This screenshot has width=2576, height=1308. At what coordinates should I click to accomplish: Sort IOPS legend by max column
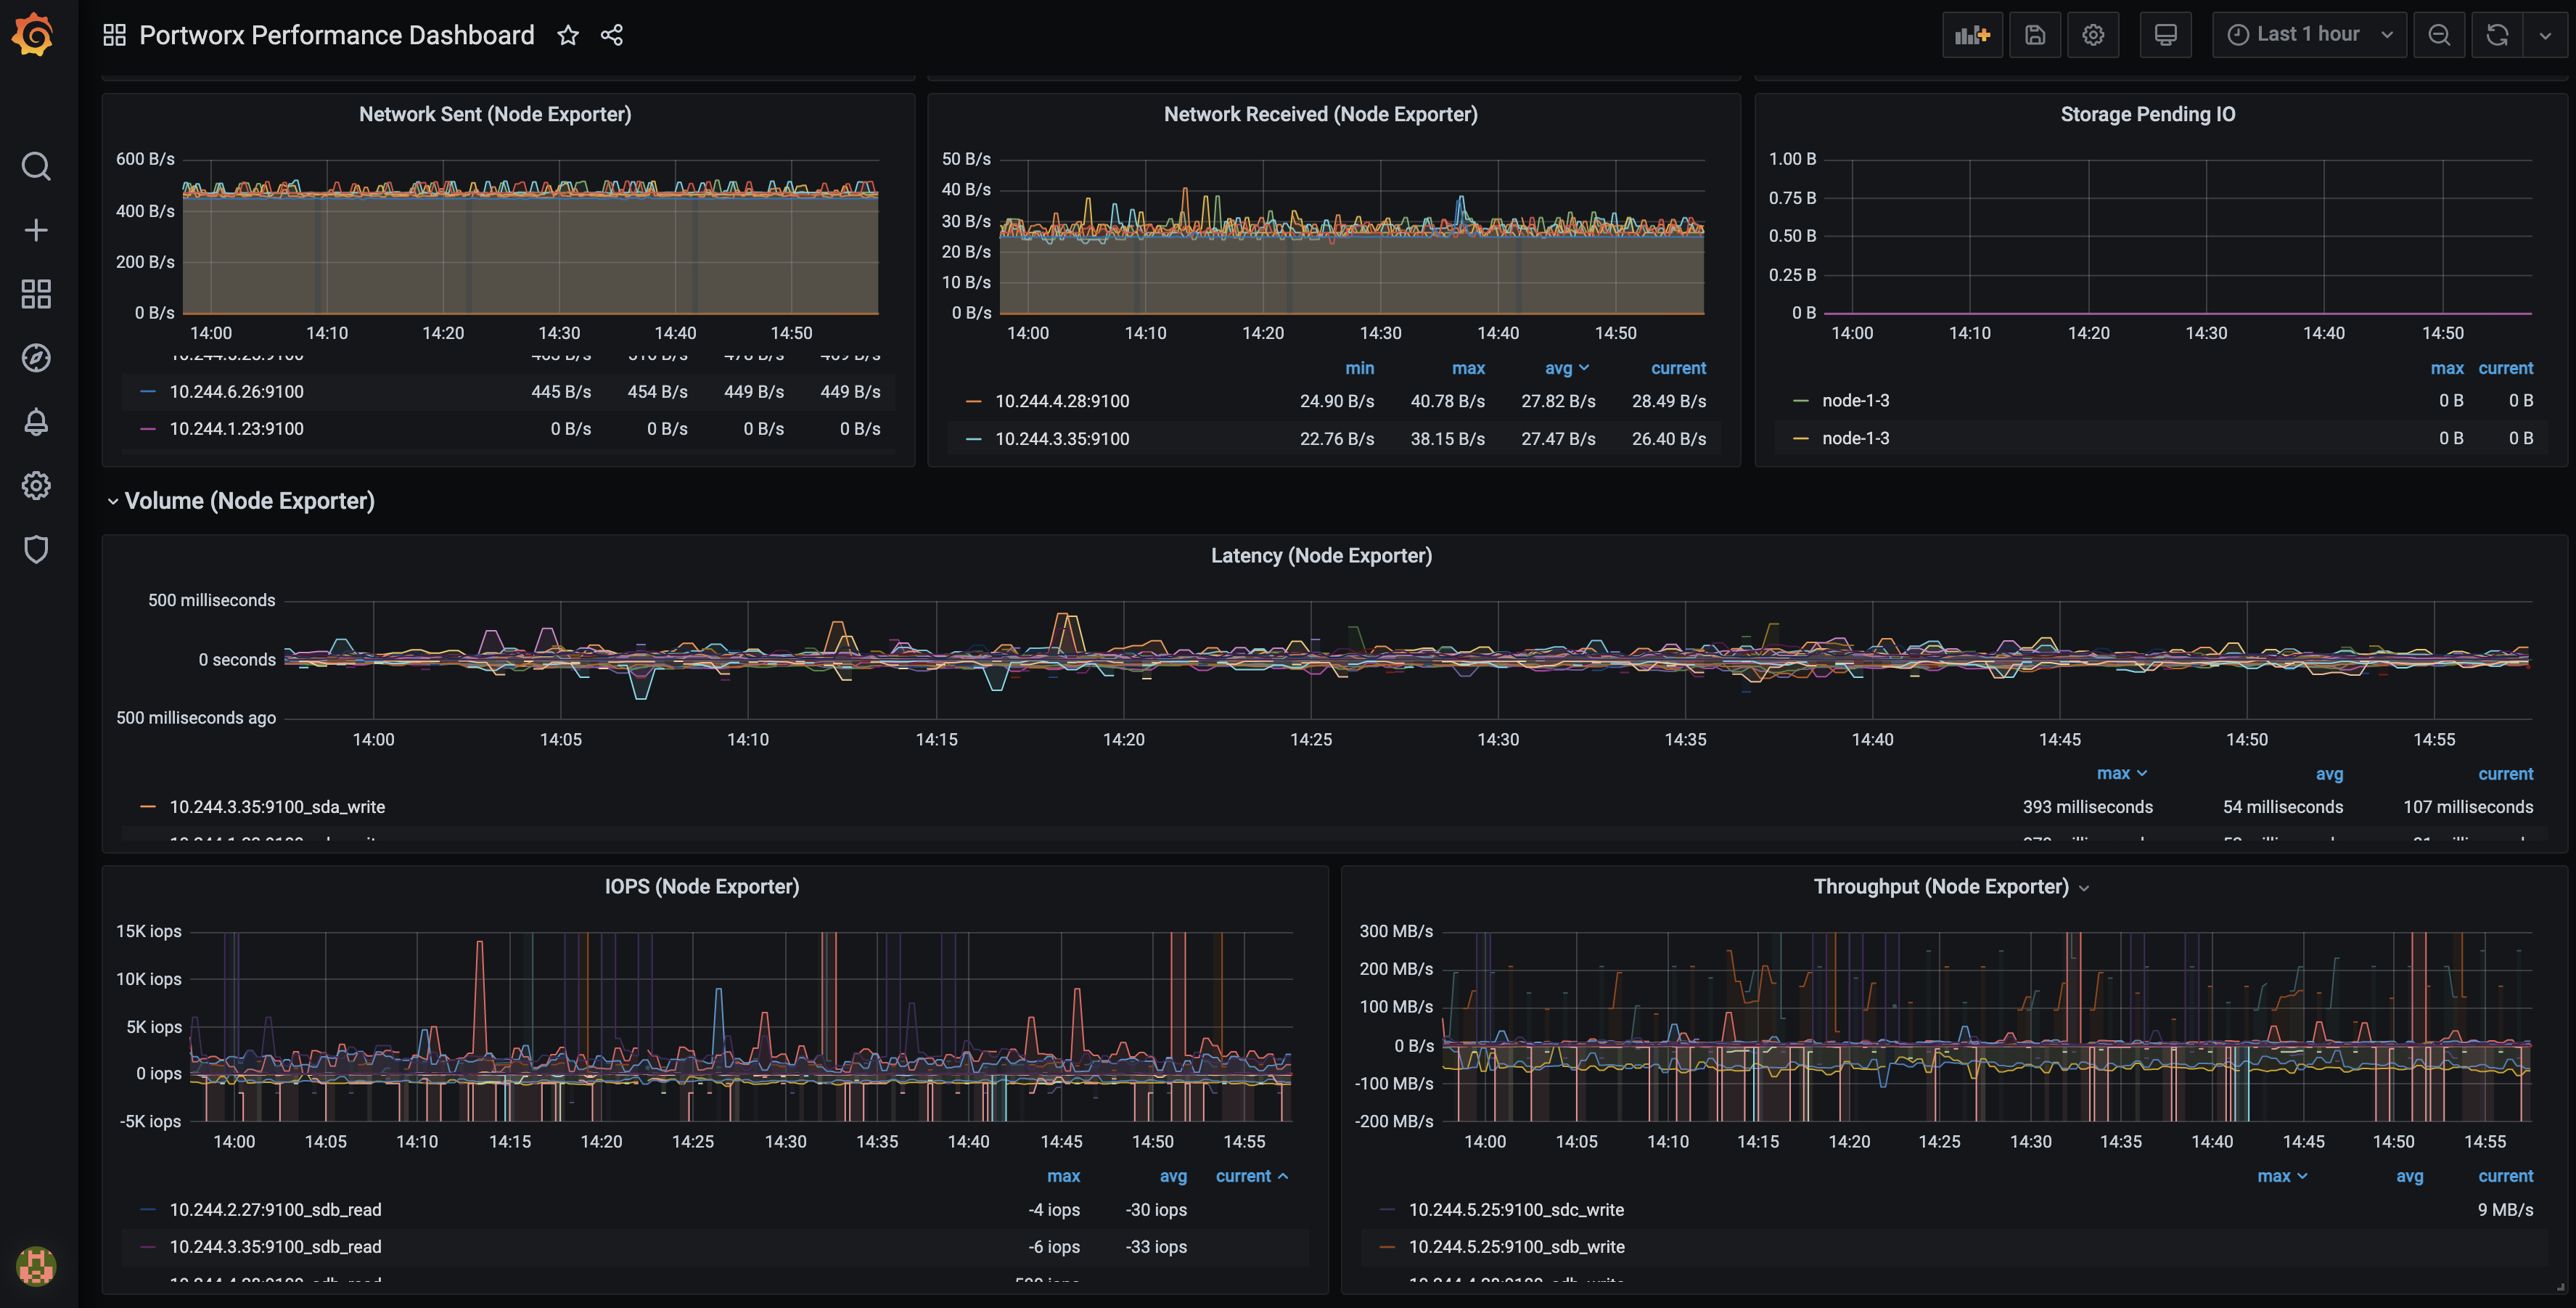pyautogui.click(x=1063, y=1176)
